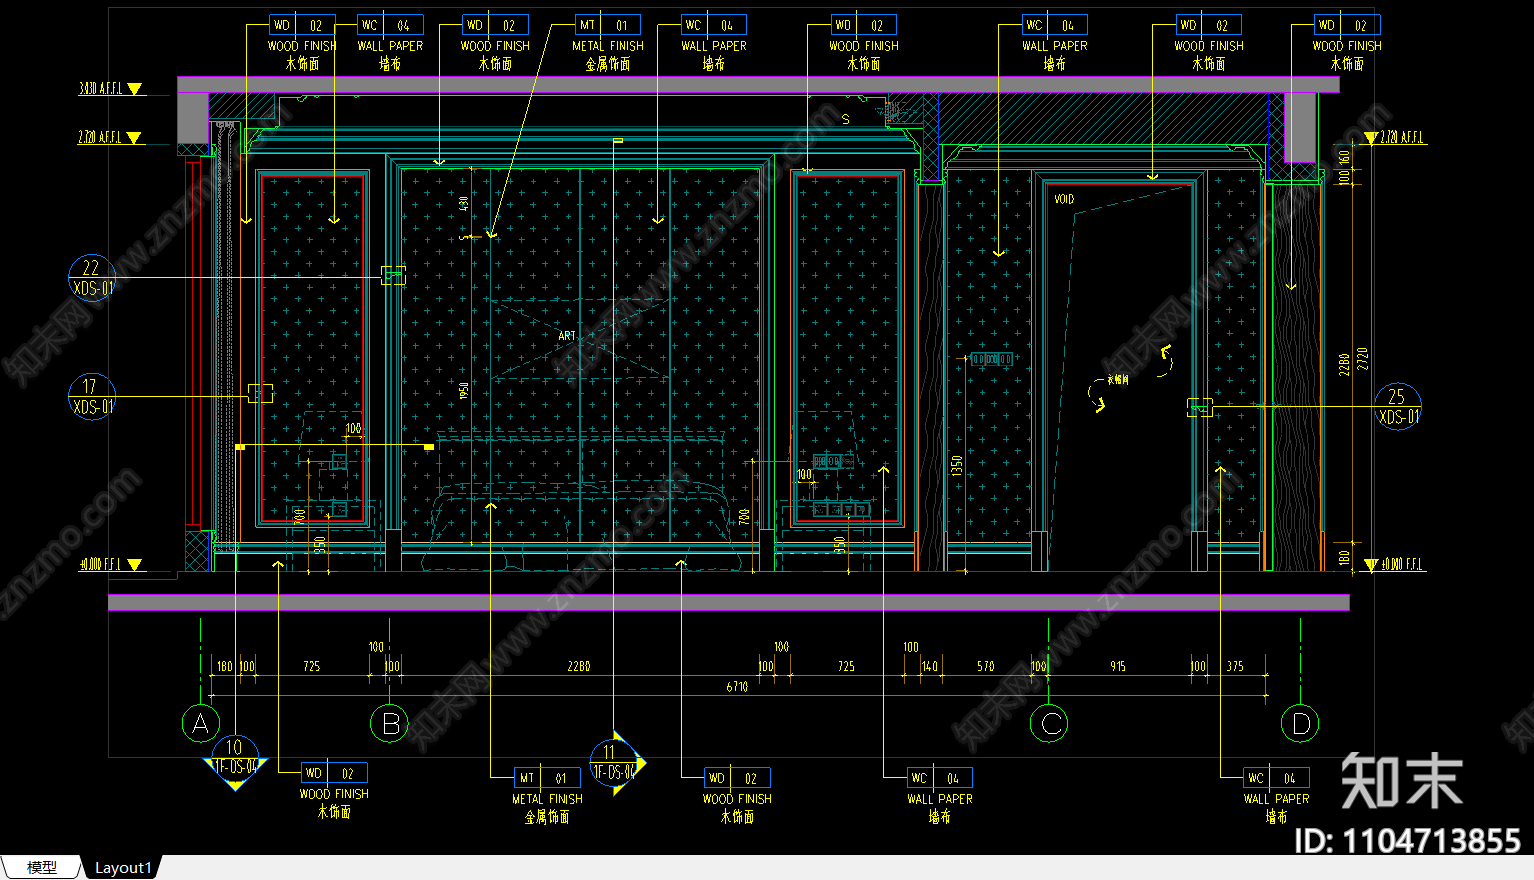Select the right 2720 A.F.F.L elevation label
Screen dimensions: 1534x880
(1403, 138)
